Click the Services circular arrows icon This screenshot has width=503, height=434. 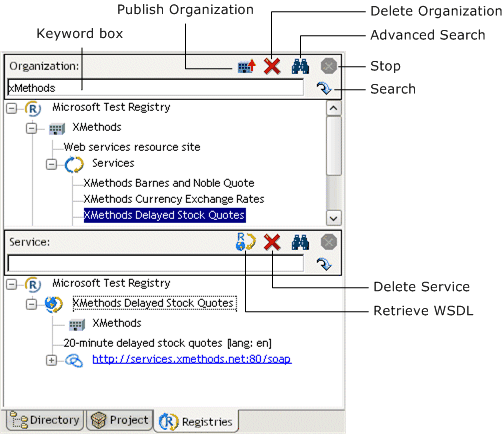click(x=74, y=165)
